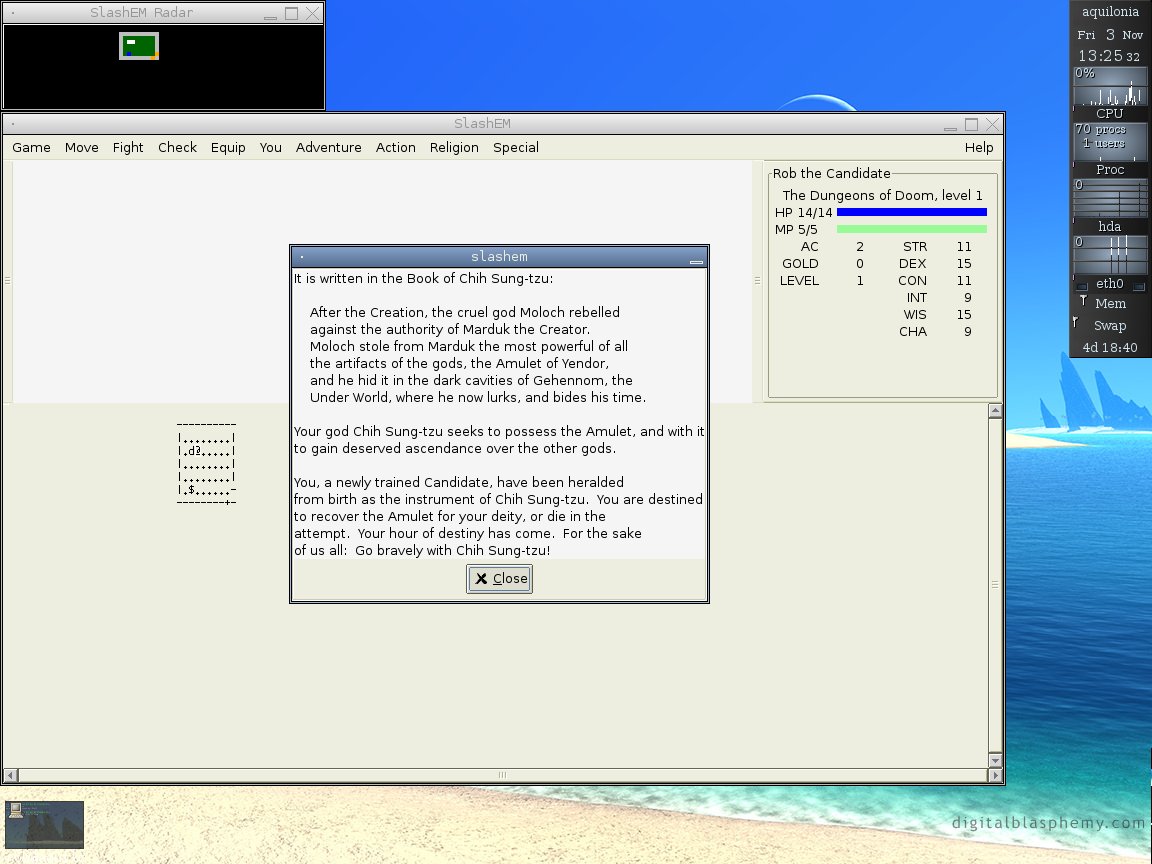The image size is (1152, 864).
Task: Click the pet 'd' symbol on the map
Action: (191, 451)
